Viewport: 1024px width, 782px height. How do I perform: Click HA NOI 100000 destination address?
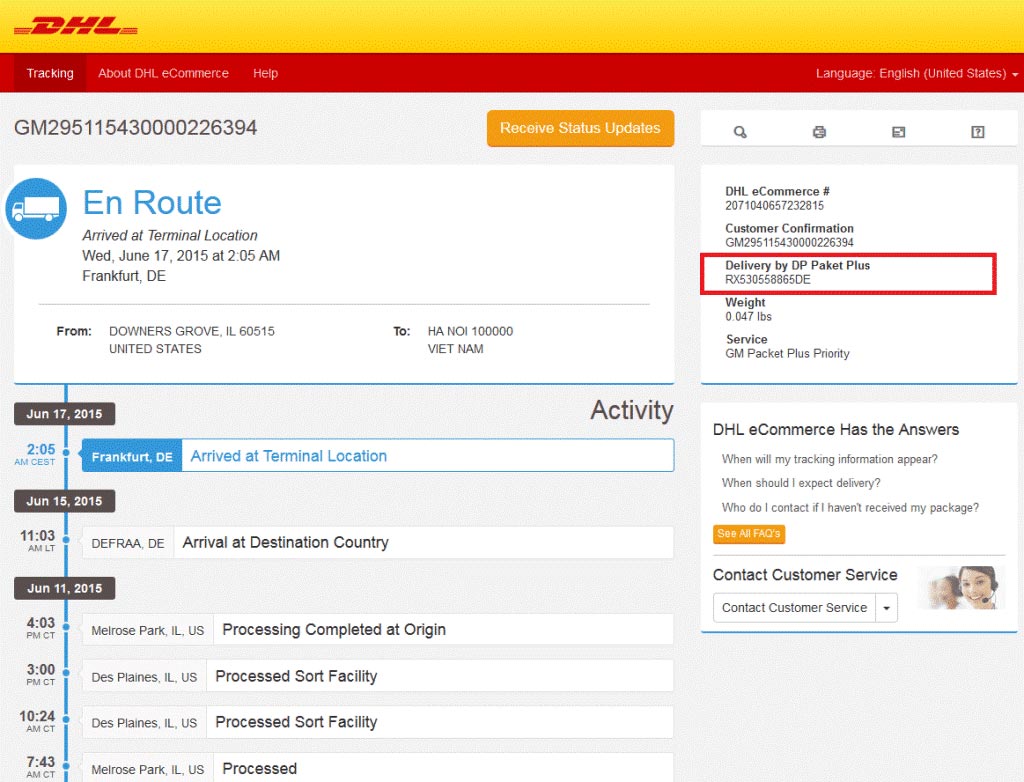pyautogui.click(x=470, y=331)
